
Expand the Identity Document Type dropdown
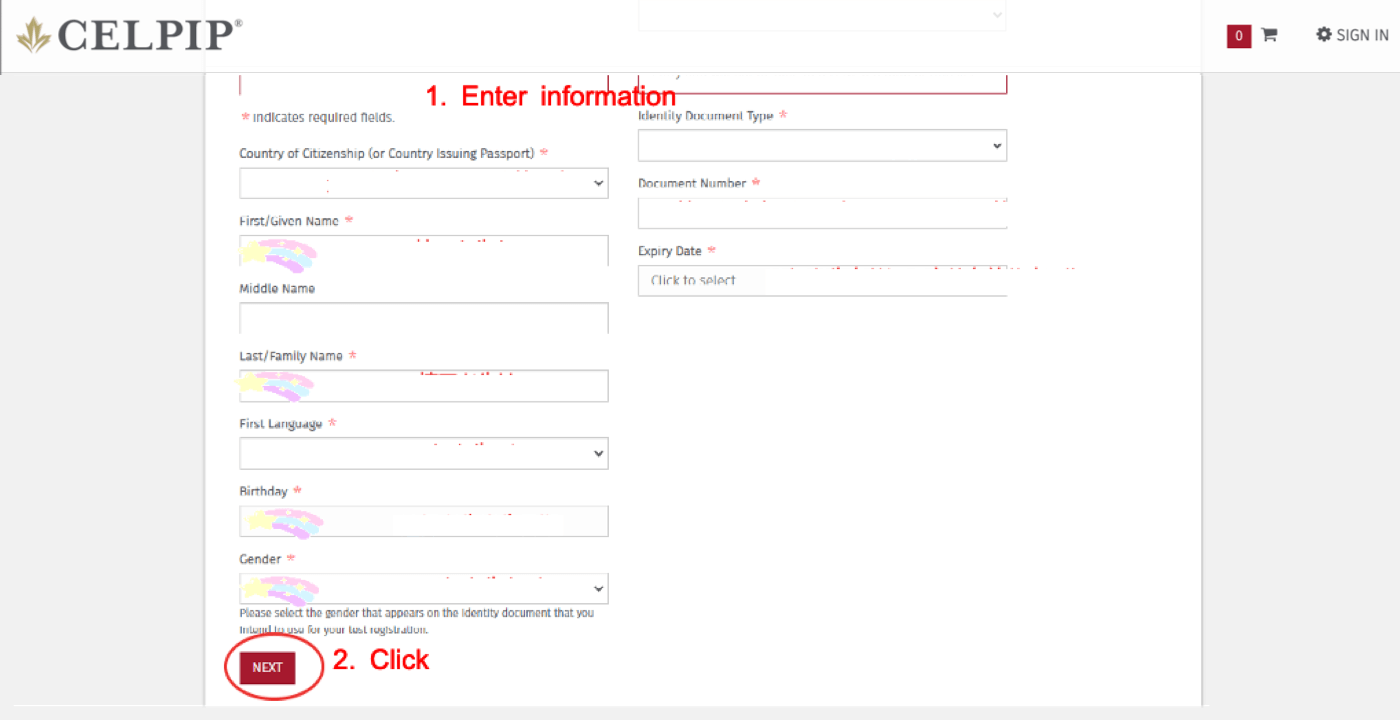tap(822, 145)
